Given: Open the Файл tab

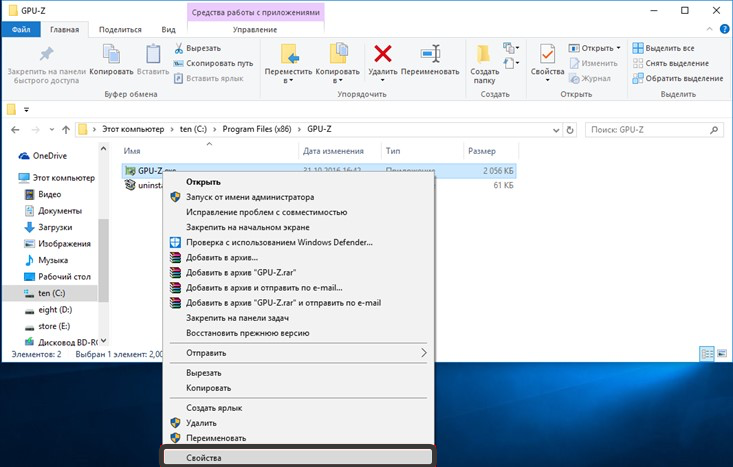Looking at the screenshot, I should click(x=21, y=29).
